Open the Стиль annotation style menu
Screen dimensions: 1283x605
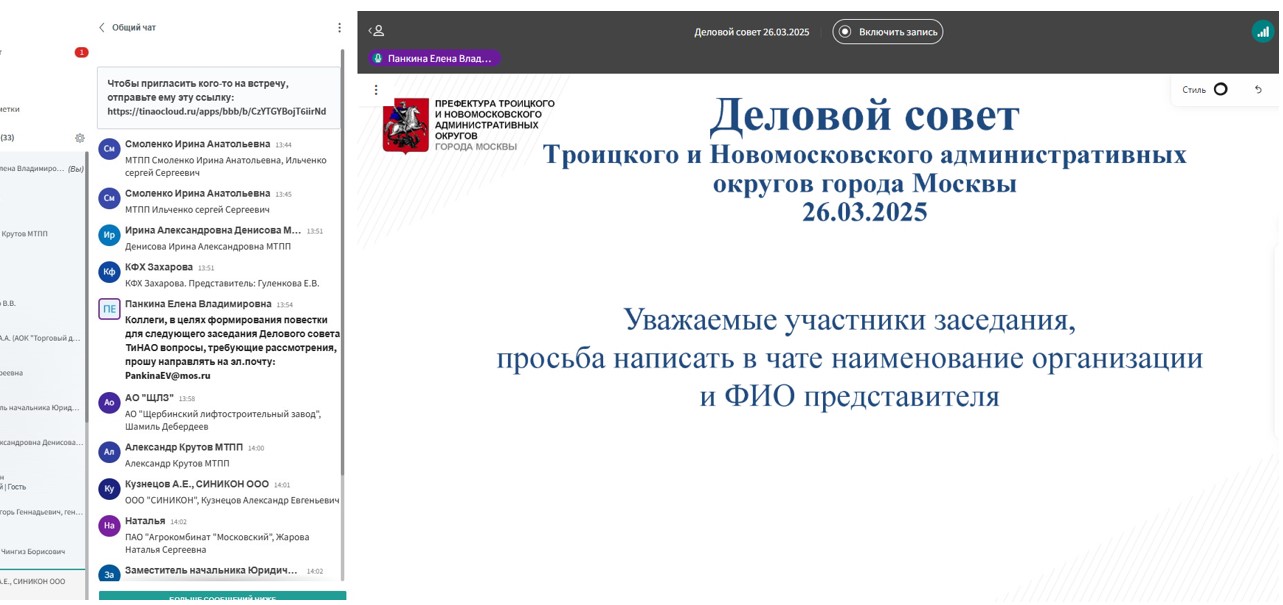click(1197, 89)
